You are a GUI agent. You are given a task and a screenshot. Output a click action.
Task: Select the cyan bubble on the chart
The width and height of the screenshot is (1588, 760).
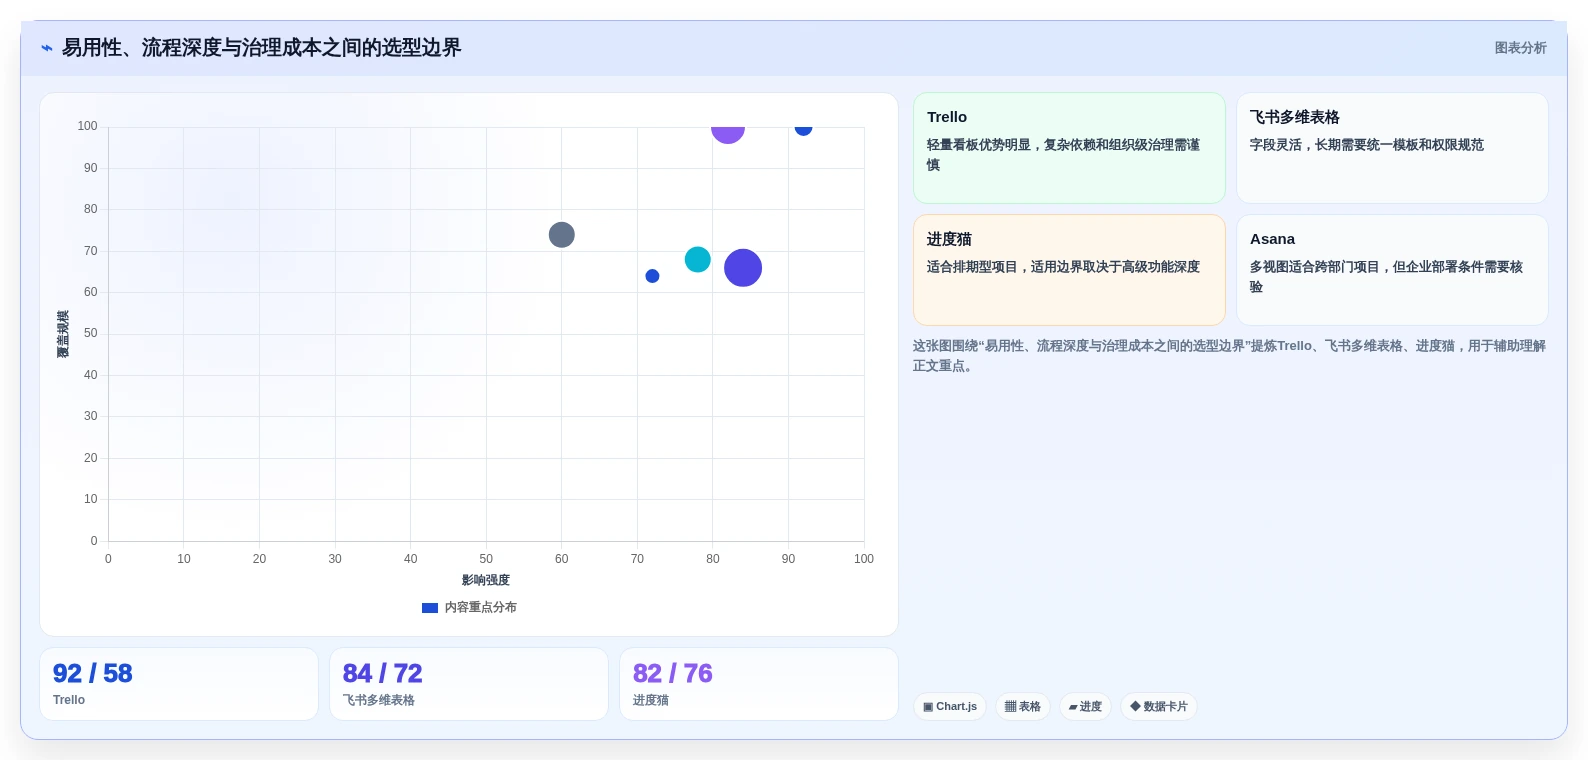pyautogui.click(x=697, y=260)
